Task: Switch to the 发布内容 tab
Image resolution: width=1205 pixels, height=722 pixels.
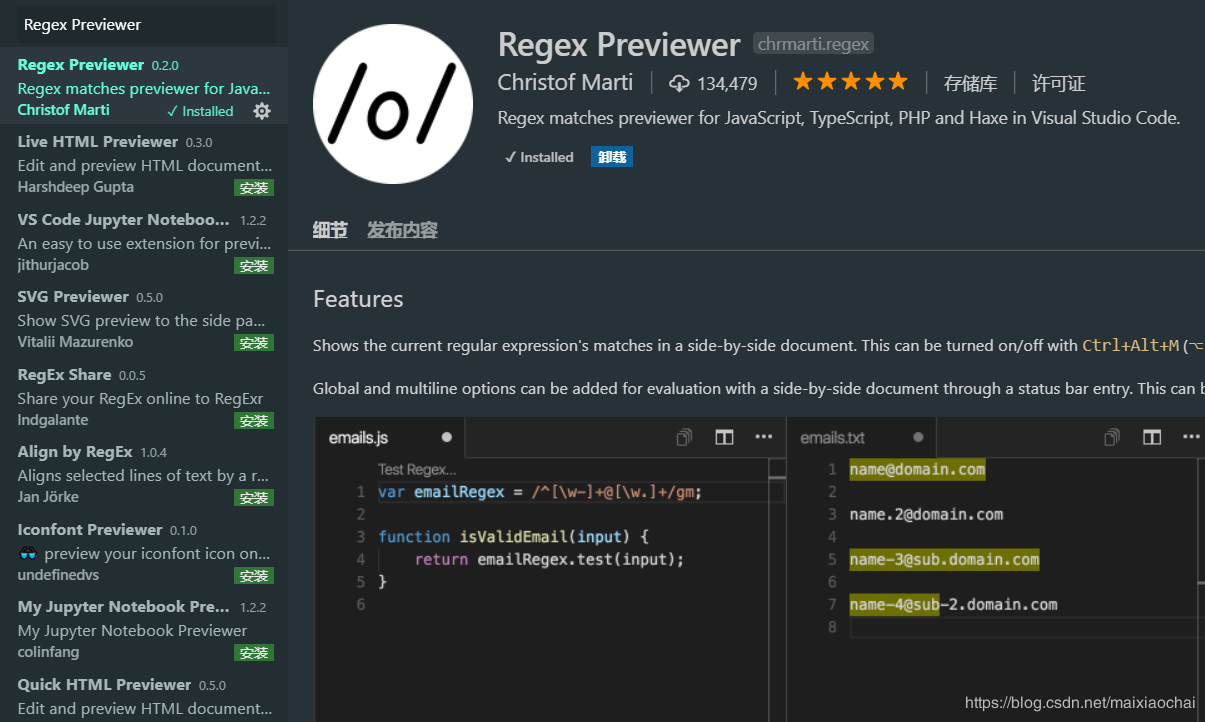Action: point(402,230)
